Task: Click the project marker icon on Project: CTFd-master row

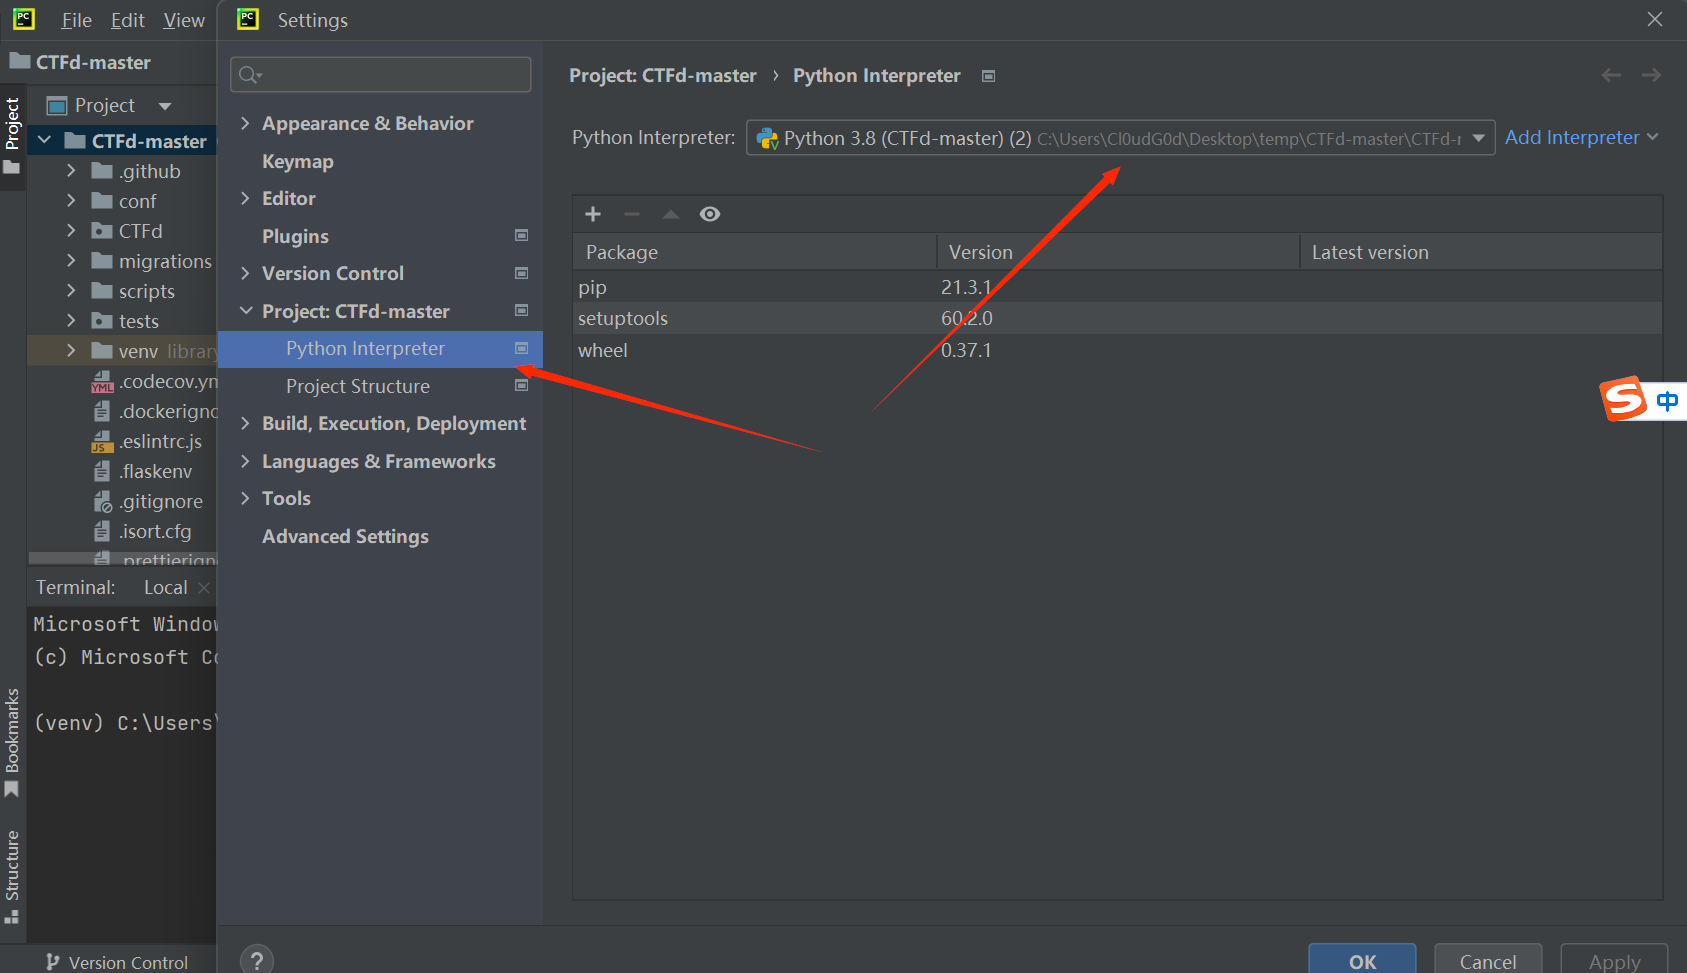Action: 521,310
